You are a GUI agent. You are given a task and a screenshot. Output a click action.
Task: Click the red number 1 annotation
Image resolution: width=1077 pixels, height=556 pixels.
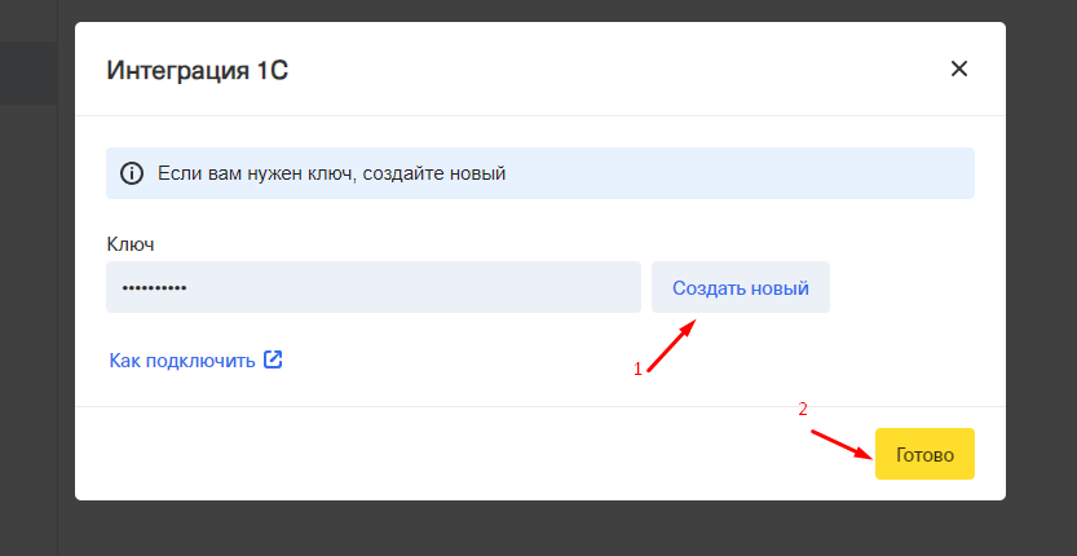tap(637, 369)
